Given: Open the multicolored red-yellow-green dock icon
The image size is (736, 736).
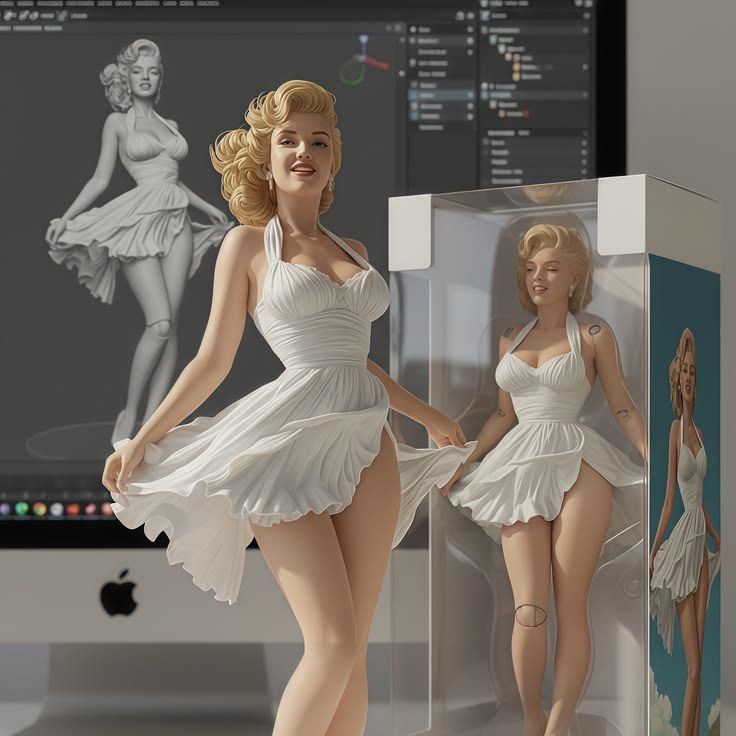Looking at the screenshot, I should click(39, 509).
